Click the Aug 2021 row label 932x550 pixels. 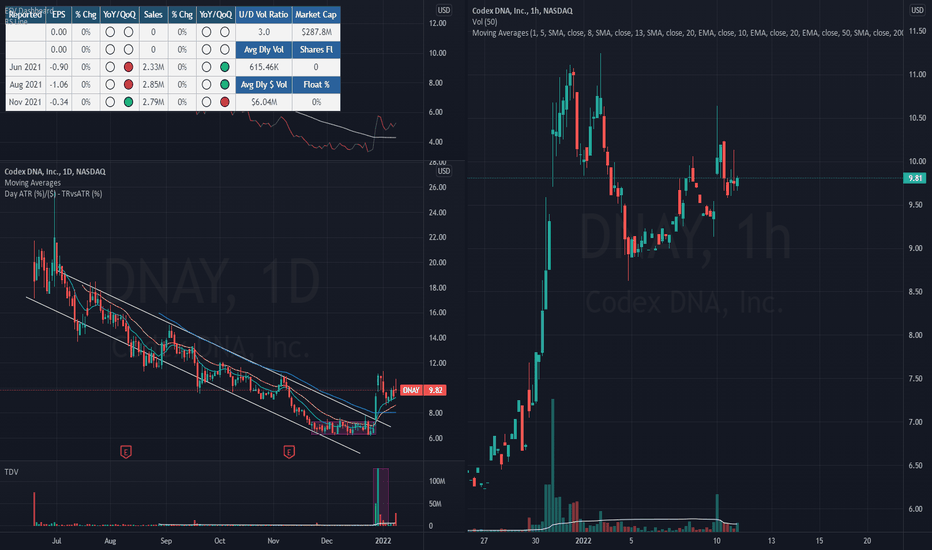tap(26, 84)
